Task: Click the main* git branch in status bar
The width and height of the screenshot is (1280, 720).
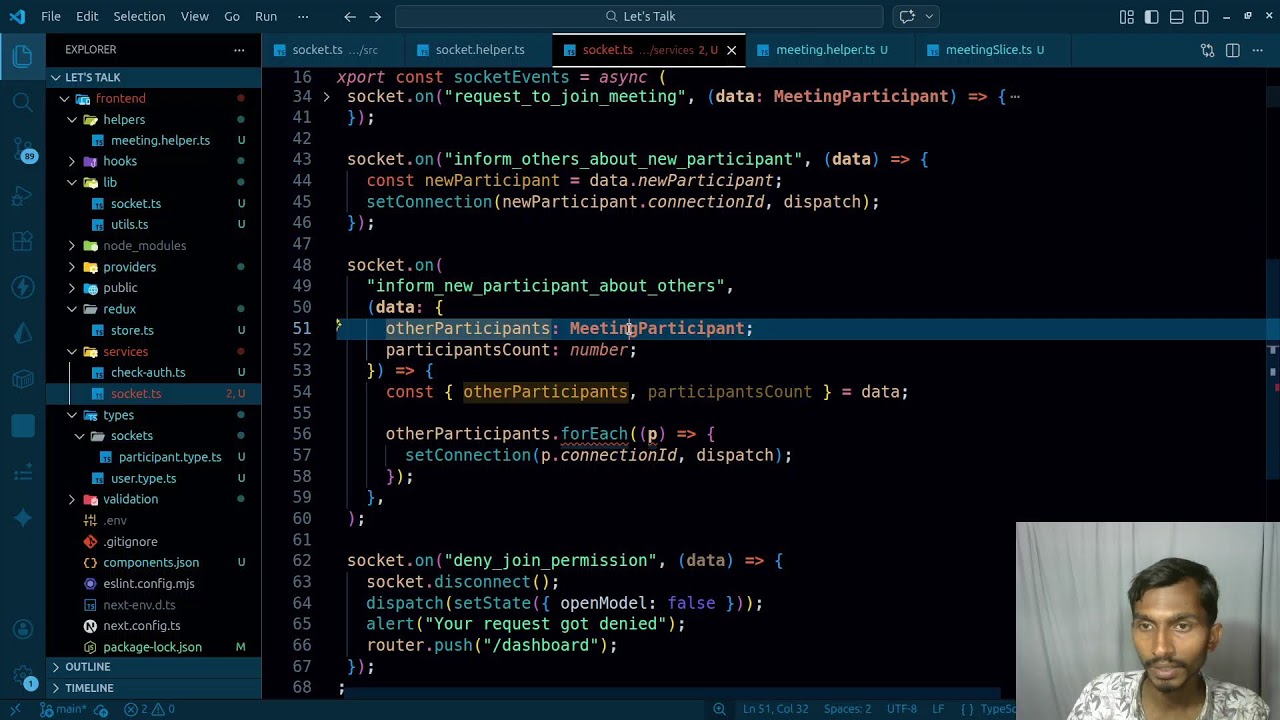Action: pos(62,709)
